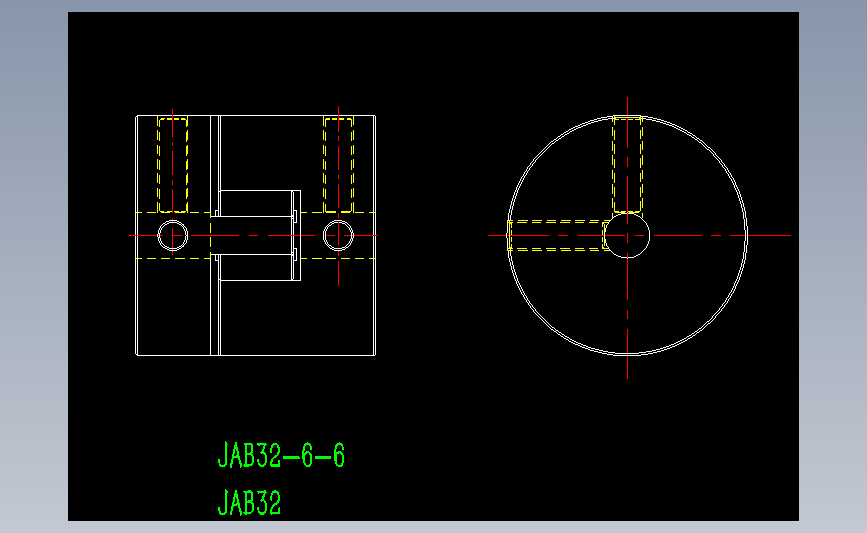Select the JAB32 text on the bottom line
The image size is (867, 533).
(249, 503)
